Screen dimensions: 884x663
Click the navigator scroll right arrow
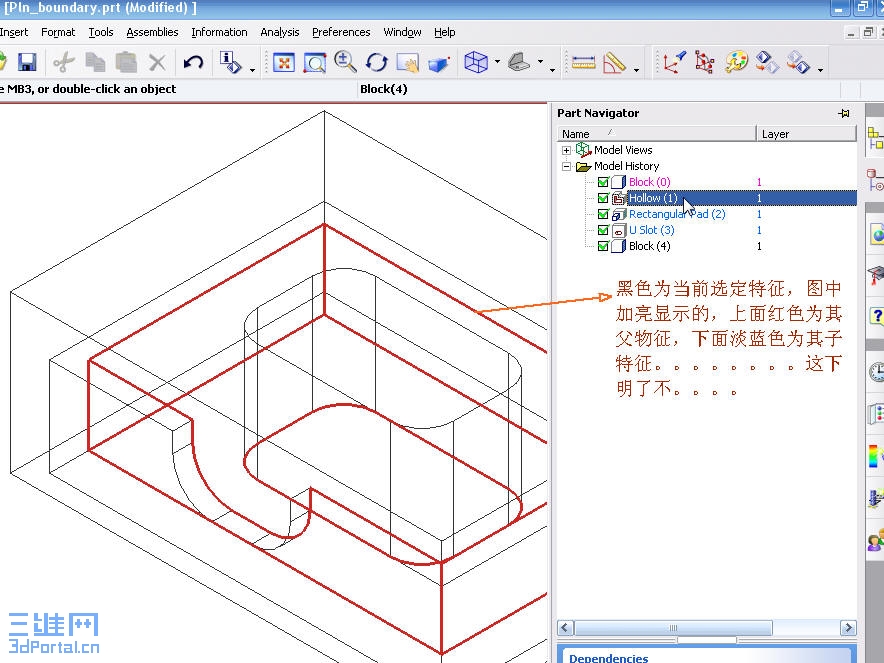pyautogui.click(x=848, y=627)
